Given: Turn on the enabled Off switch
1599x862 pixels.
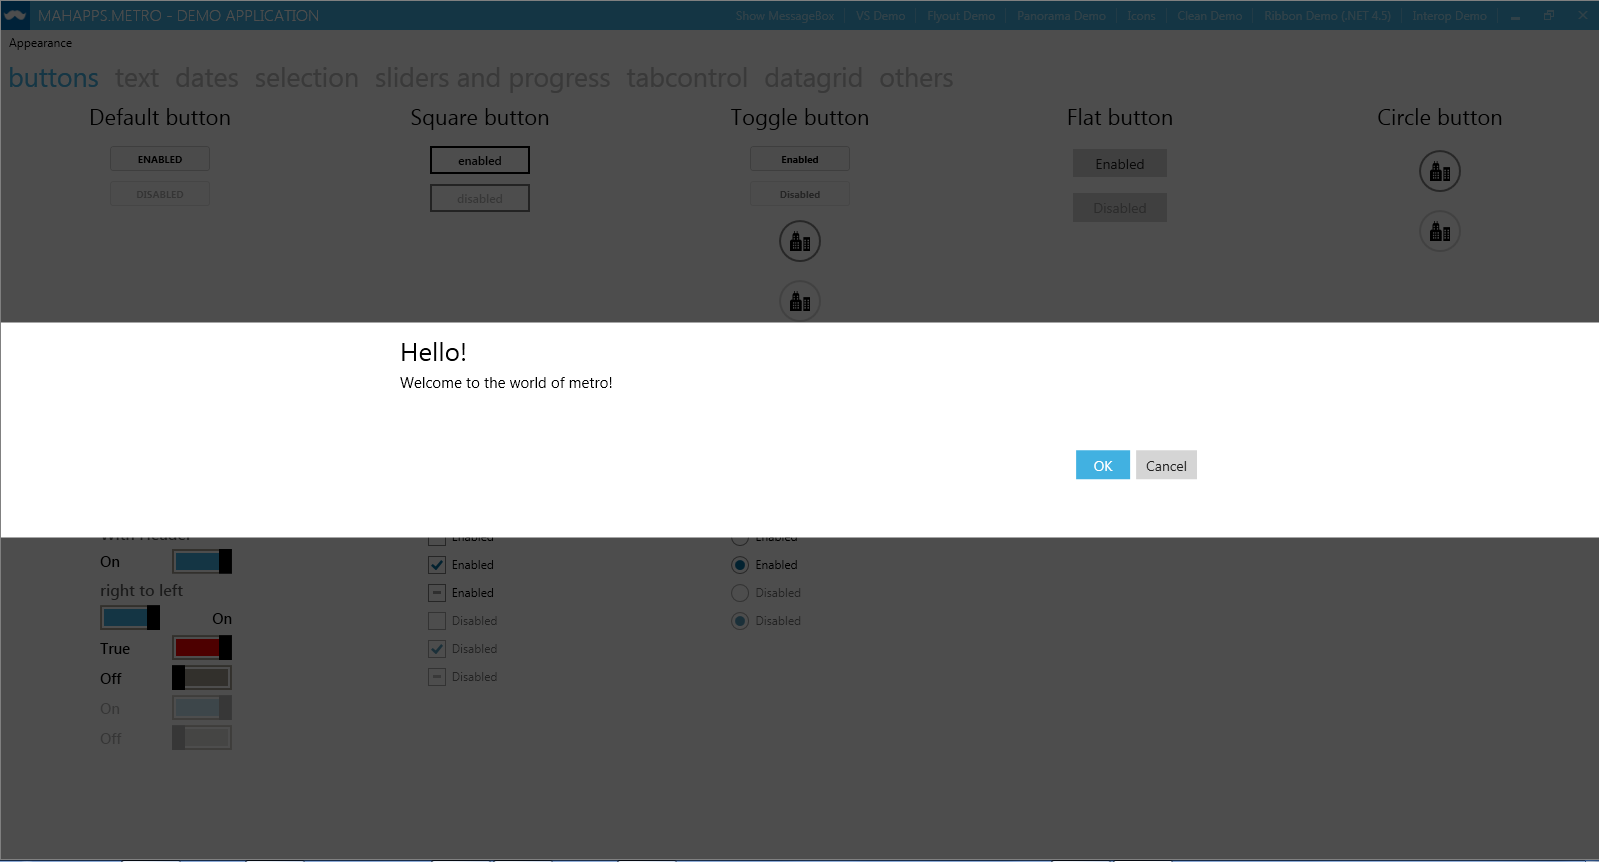Looking at the screenshot, I should [x=202, y=678].
